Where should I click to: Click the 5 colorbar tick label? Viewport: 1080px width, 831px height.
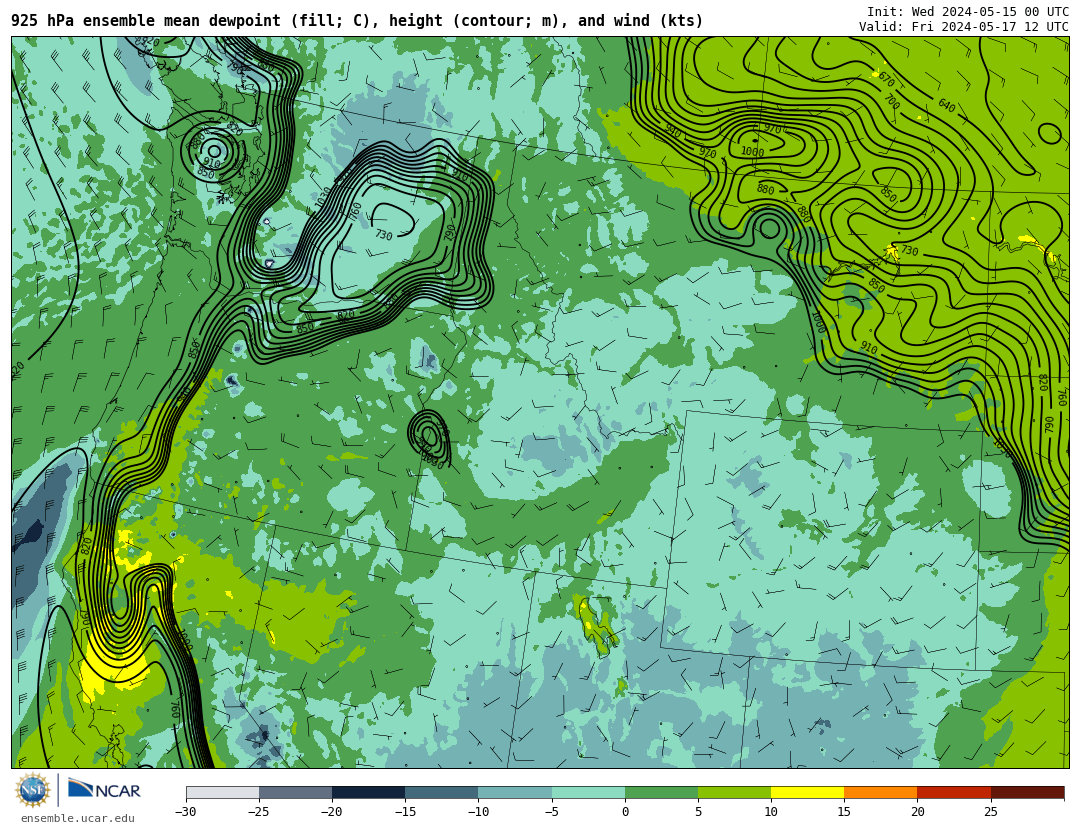pos(698,812)
